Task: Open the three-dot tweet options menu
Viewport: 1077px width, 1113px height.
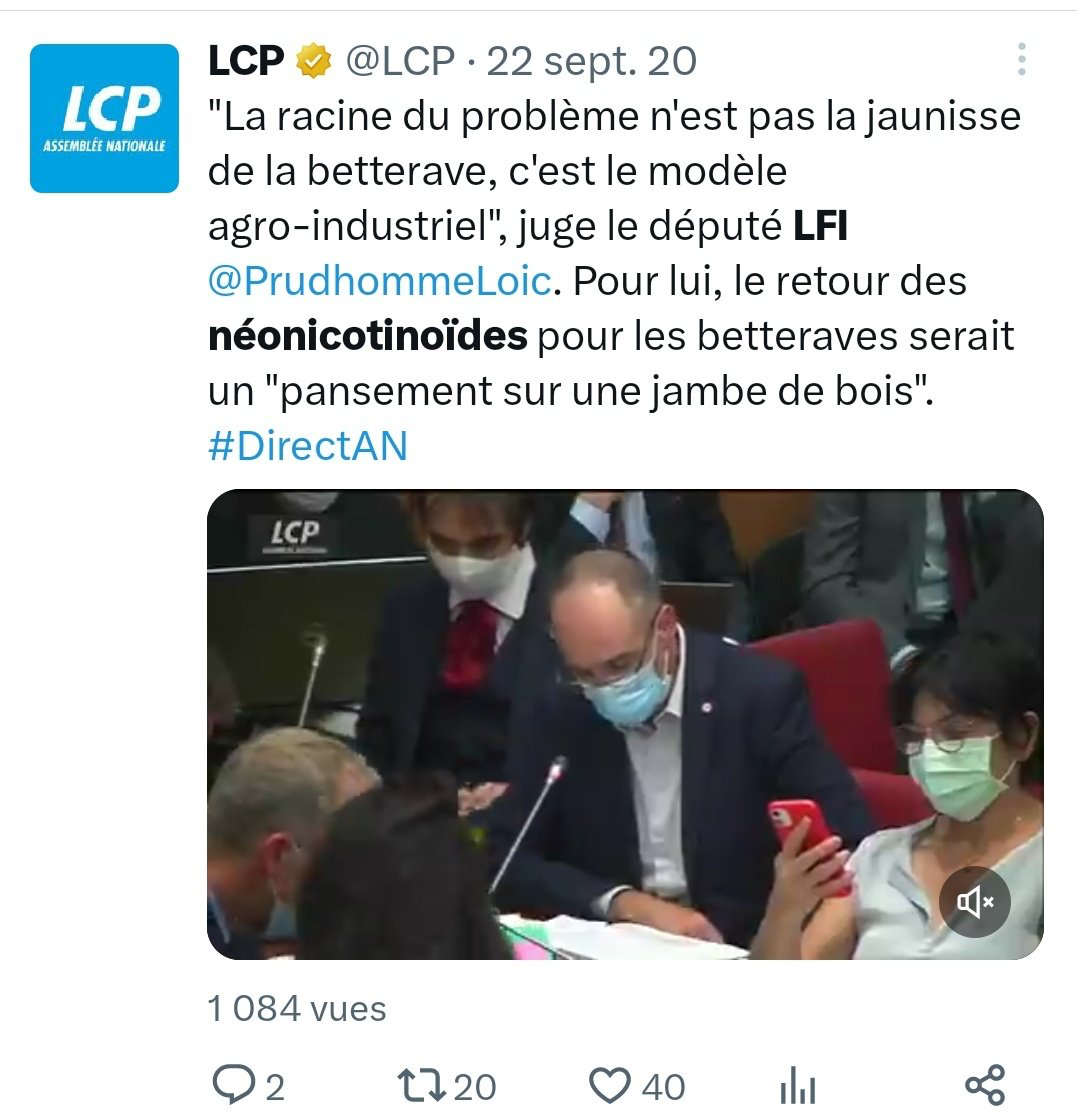Action: point(1022,59)
